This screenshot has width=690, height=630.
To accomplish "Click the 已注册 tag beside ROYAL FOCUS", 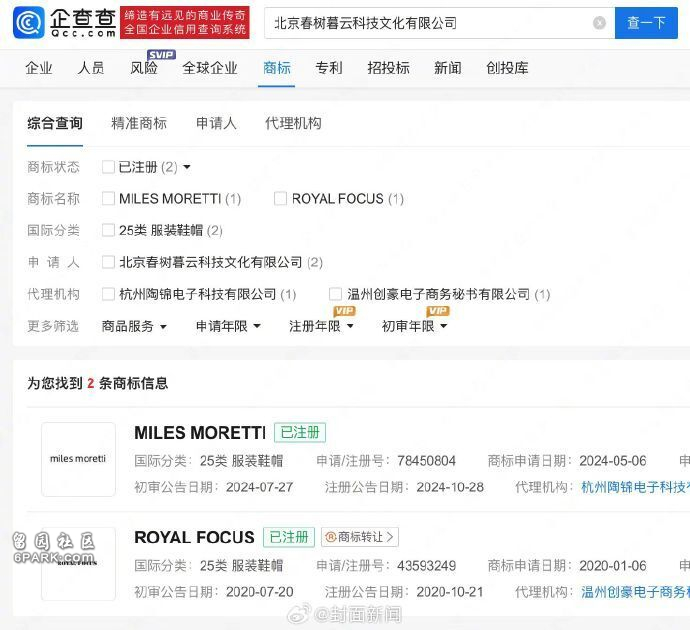I will click(289, 537).
